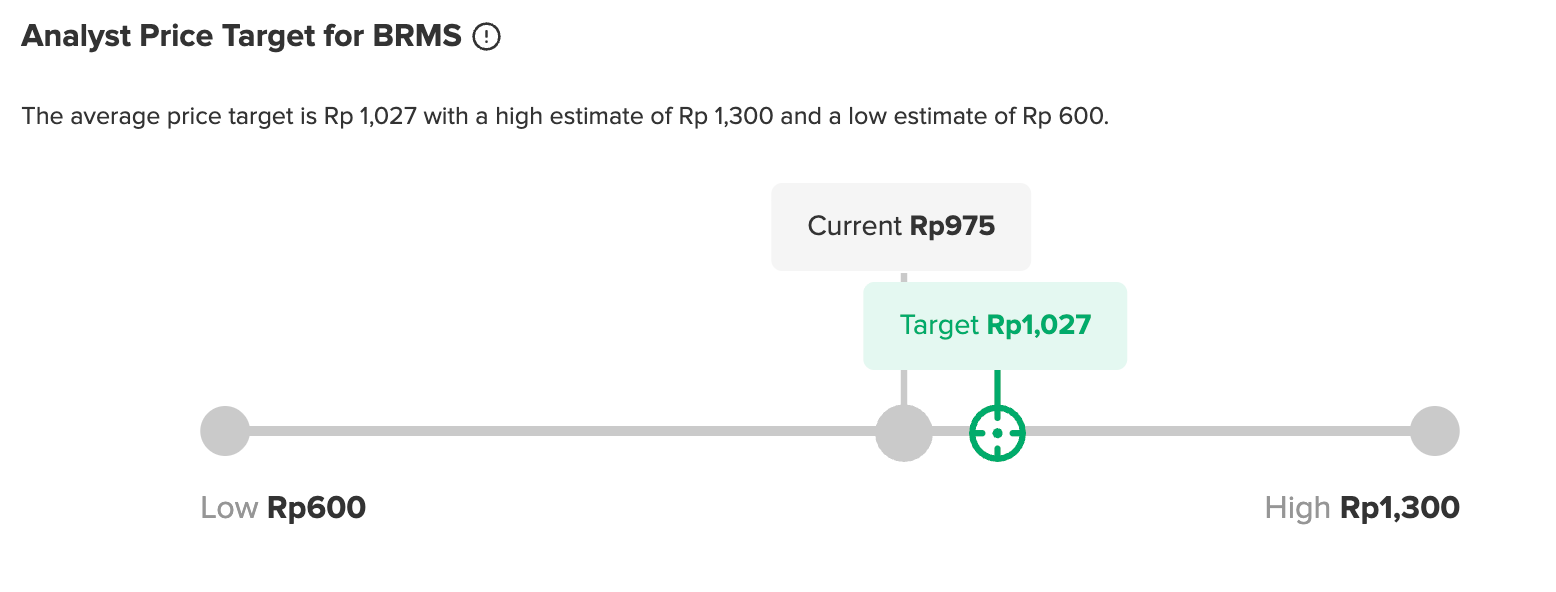Select the gray current price dot
The height and width of the screenshot is (592, 1556).
coord(903,433)
